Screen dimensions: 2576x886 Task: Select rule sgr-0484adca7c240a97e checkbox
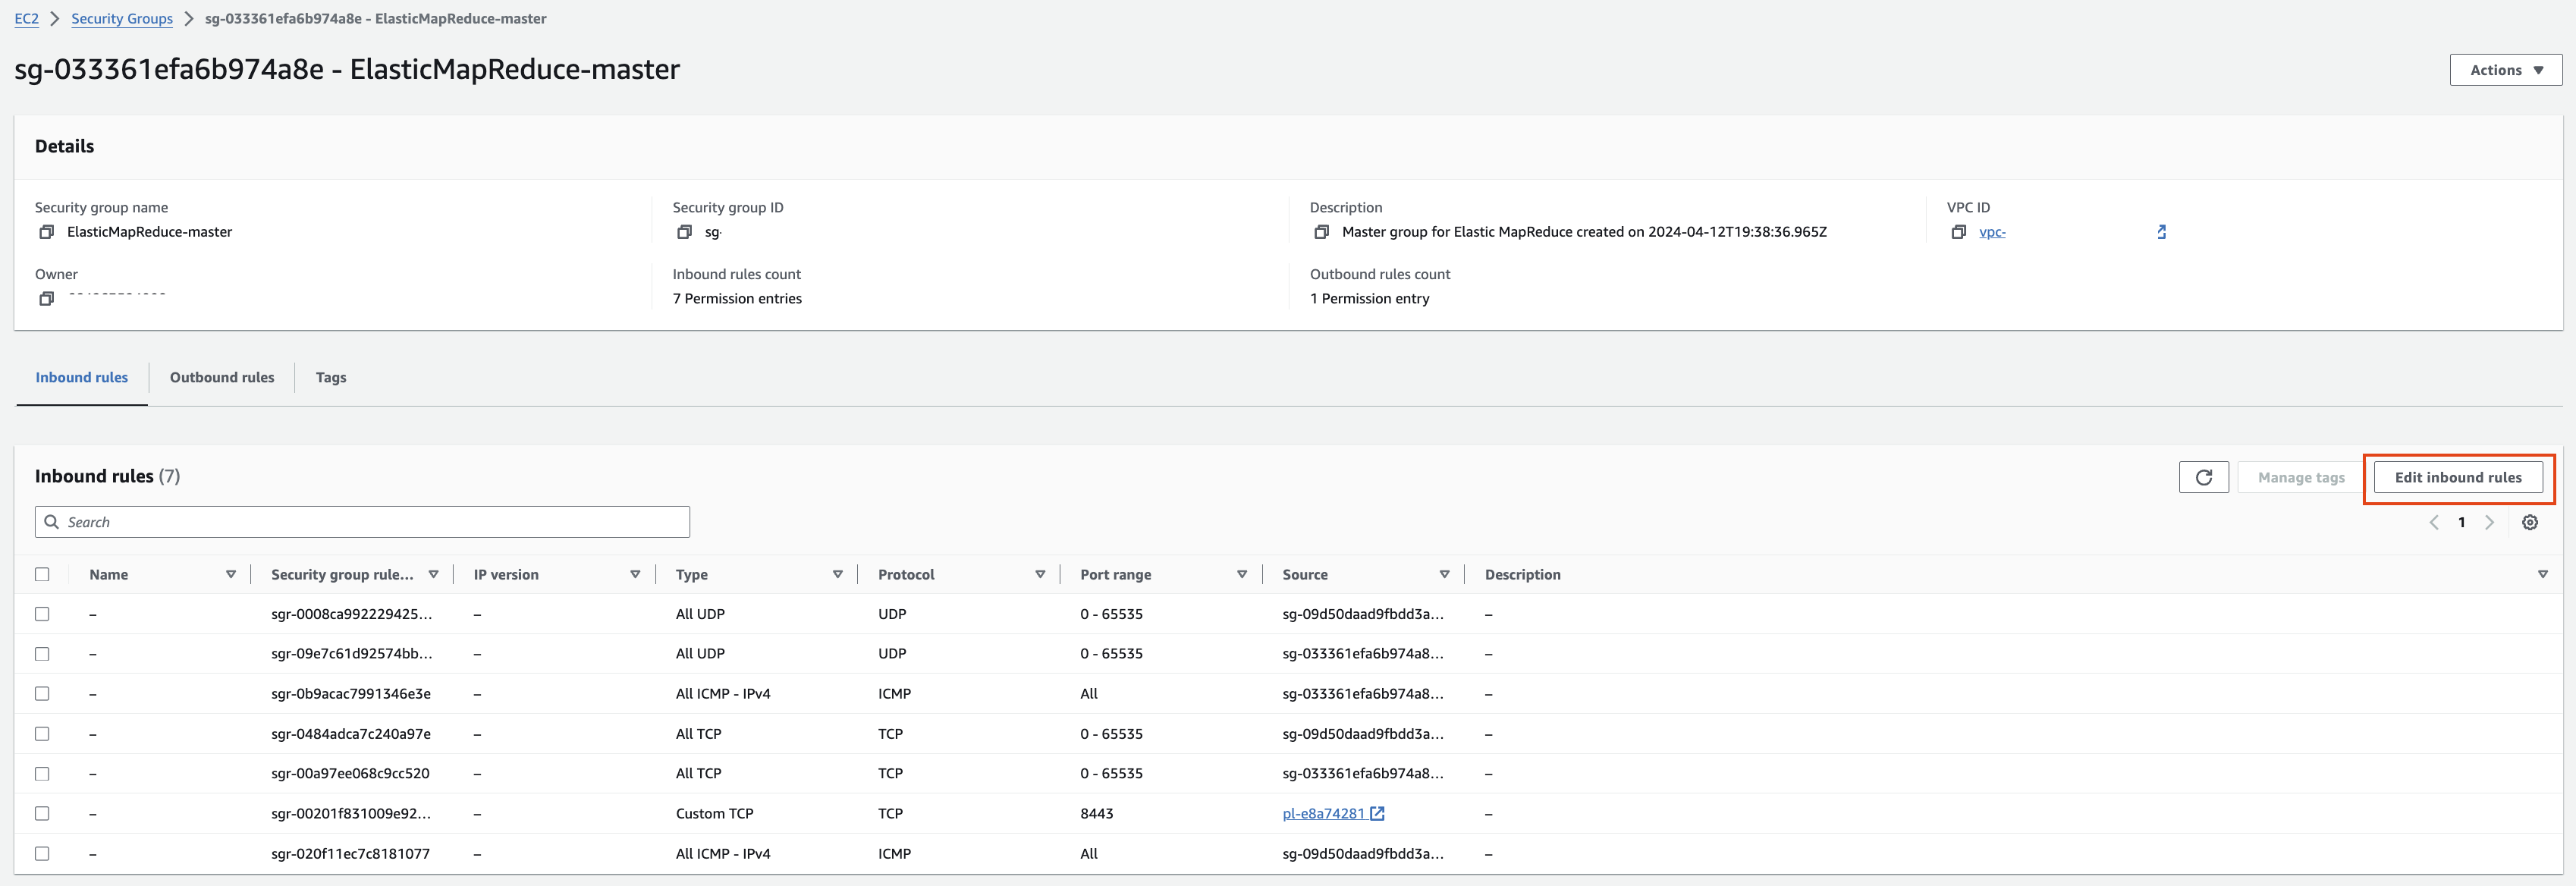pyautogui.click(x=42, y=733)
